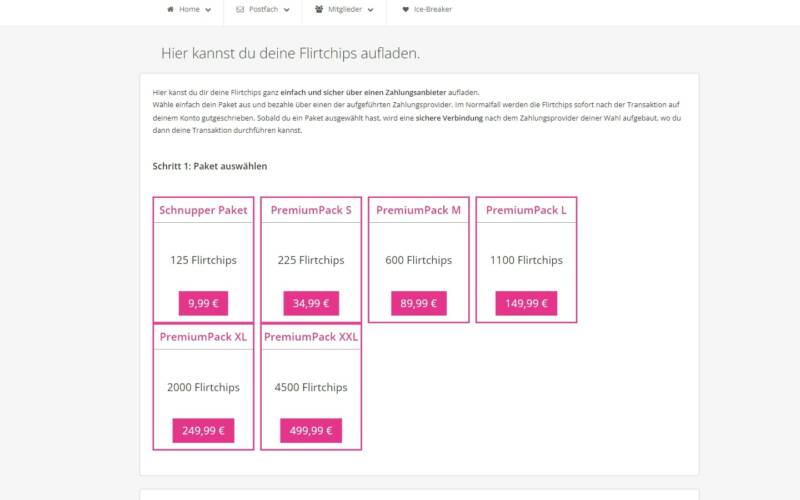Select the PremiumPack M title
The width and height of the screenshot is (800, 500).
click(419, 210)
